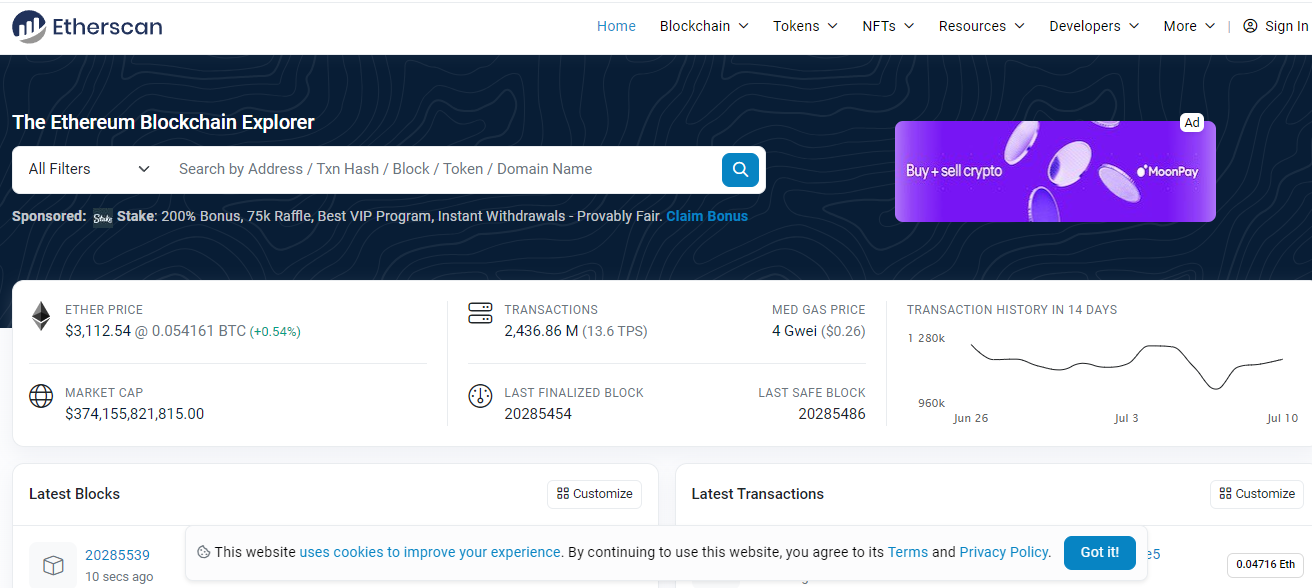The image size is (1312, 588).
Task: Click the Transactions stack icon
Action: click(480, 312)
